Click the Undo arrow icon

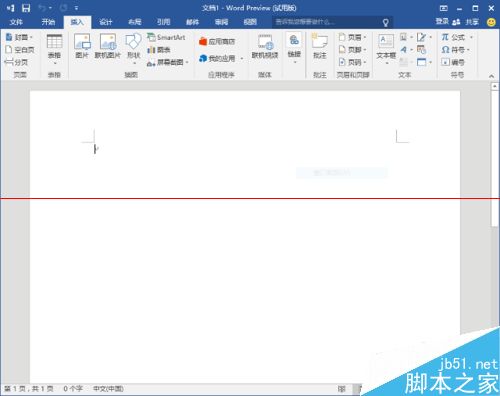tap(42, 8)
